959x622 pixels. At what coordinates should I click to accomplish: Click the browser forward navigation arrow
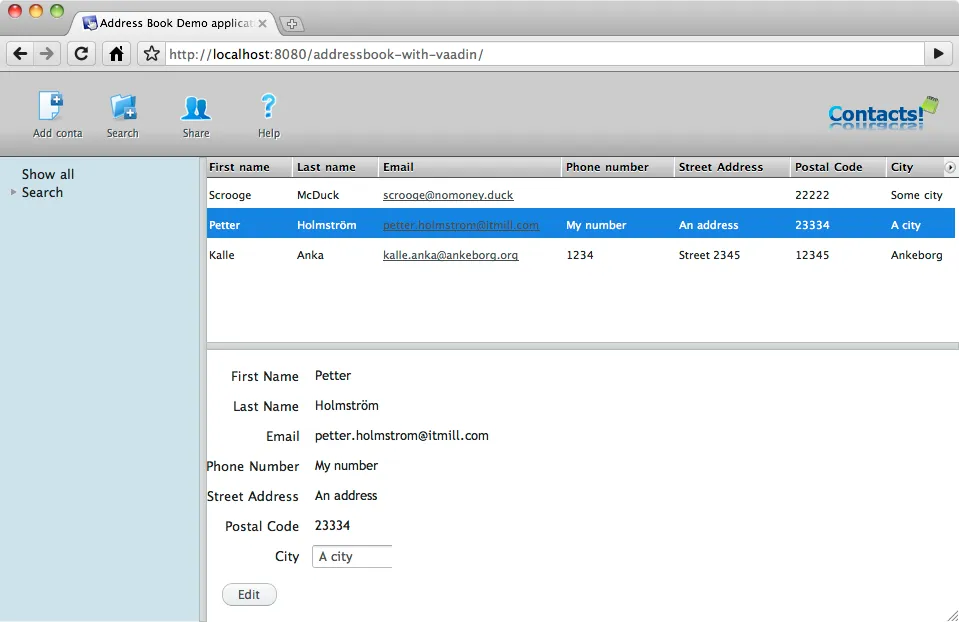(x=47, y=53)
